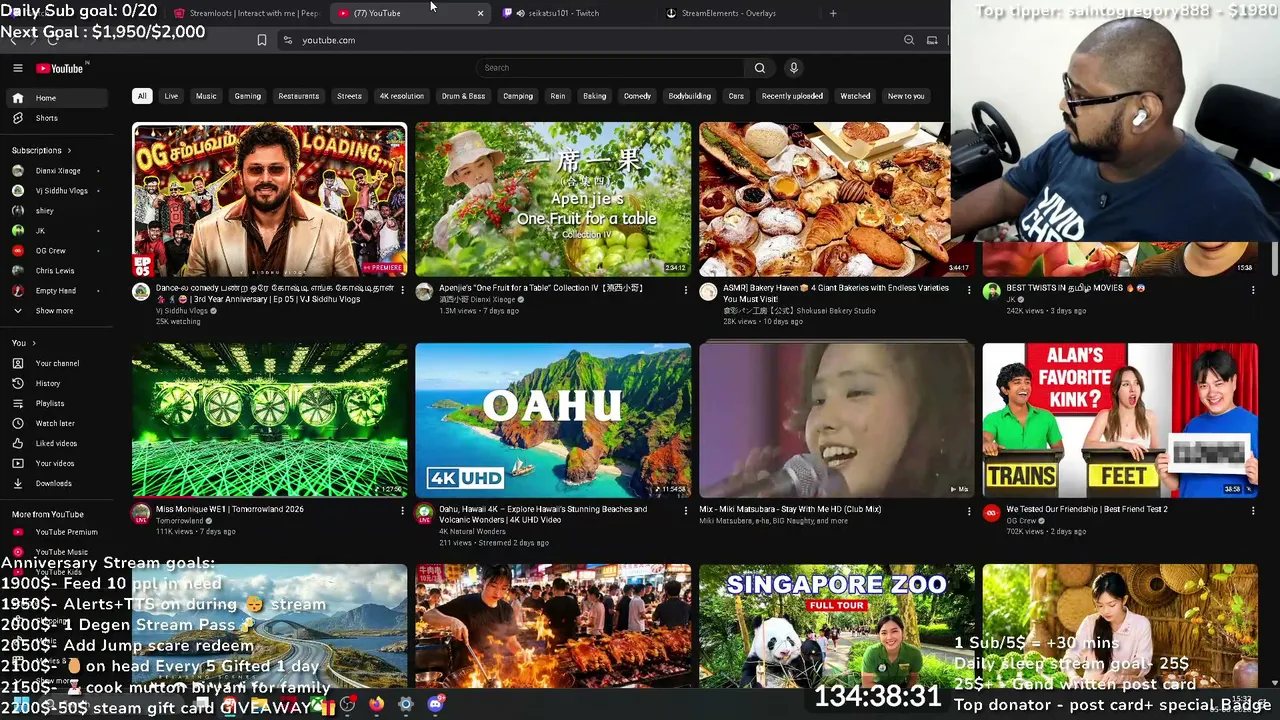Open a new browser tab

(x=833, y=13)
